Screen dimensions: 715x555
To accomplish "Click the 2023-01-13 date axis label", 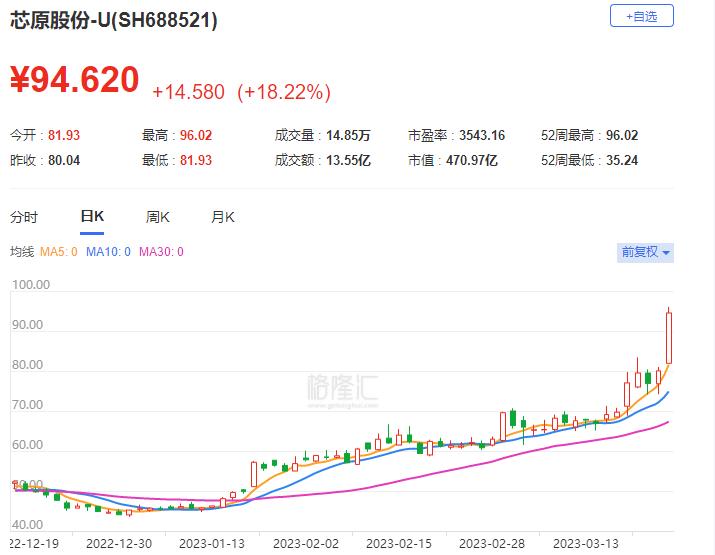I will click(x=212, y=544).
